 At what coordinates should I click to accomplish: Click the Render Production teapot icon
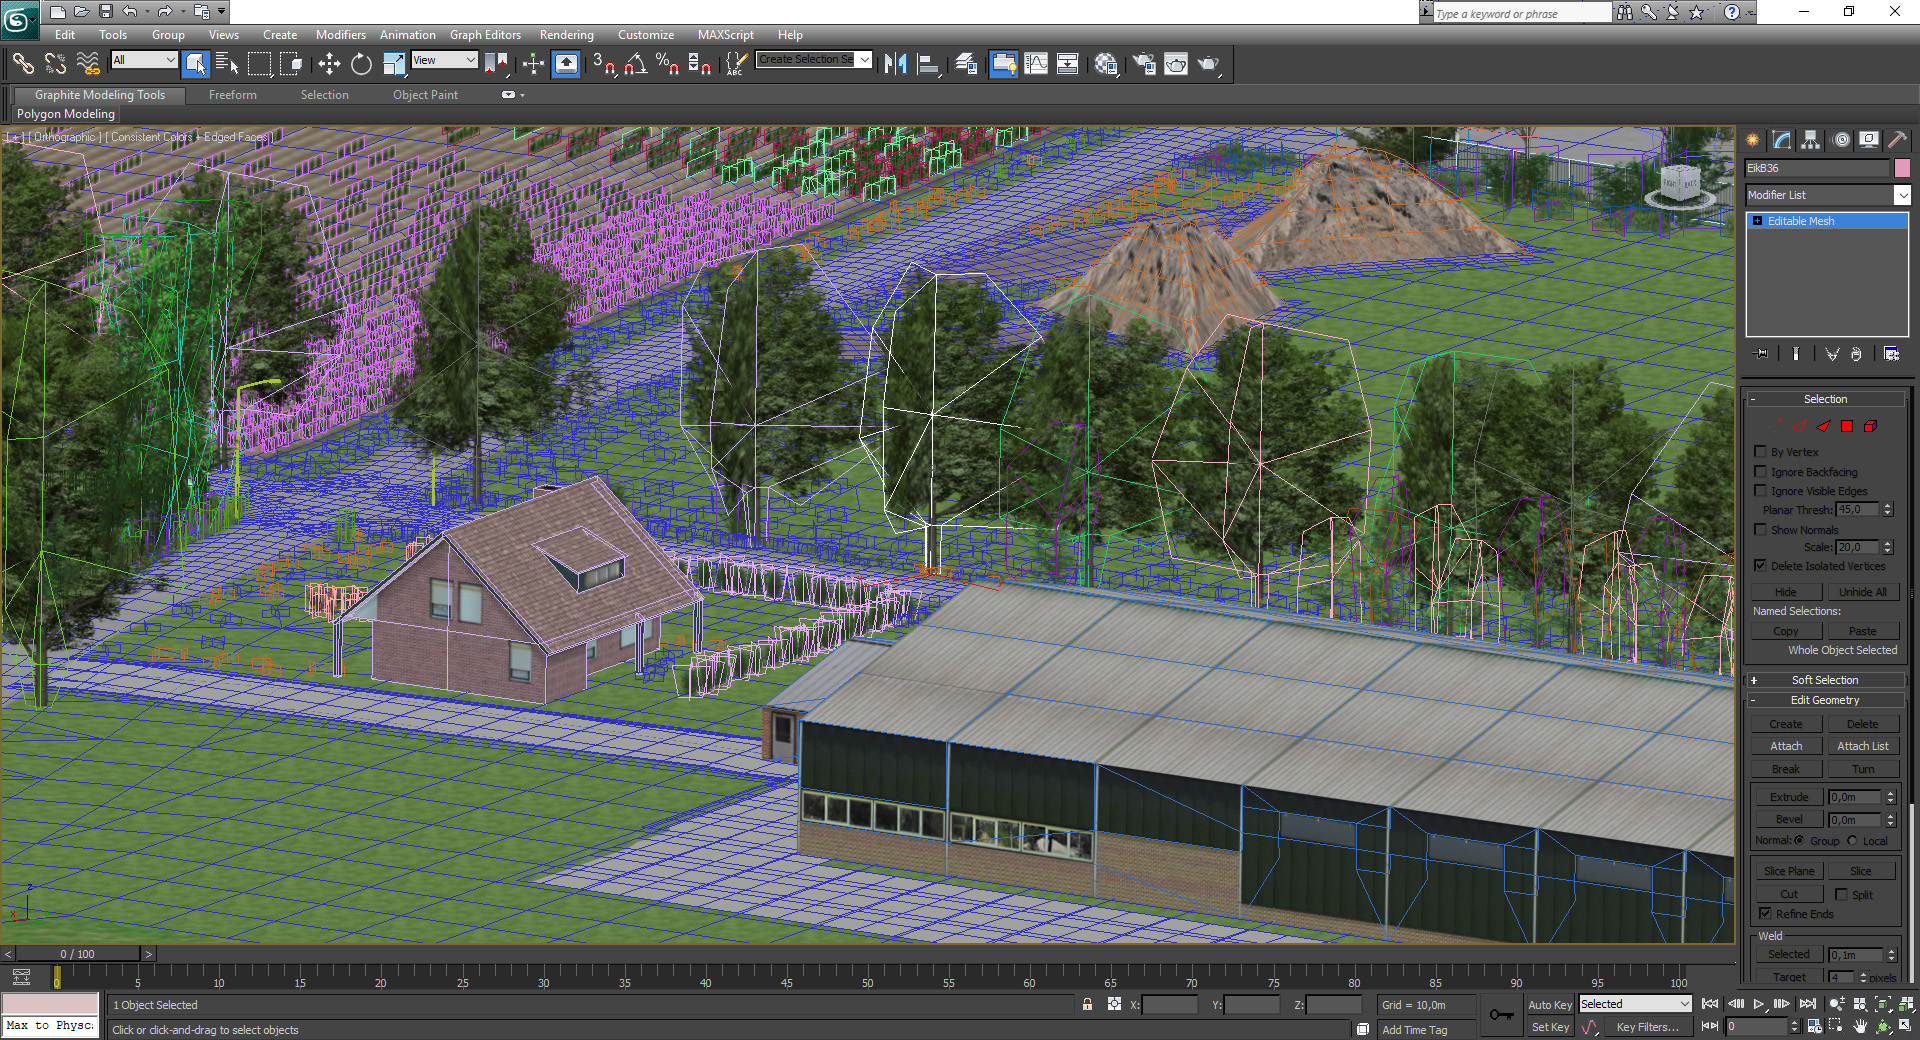pos(1209,64)
